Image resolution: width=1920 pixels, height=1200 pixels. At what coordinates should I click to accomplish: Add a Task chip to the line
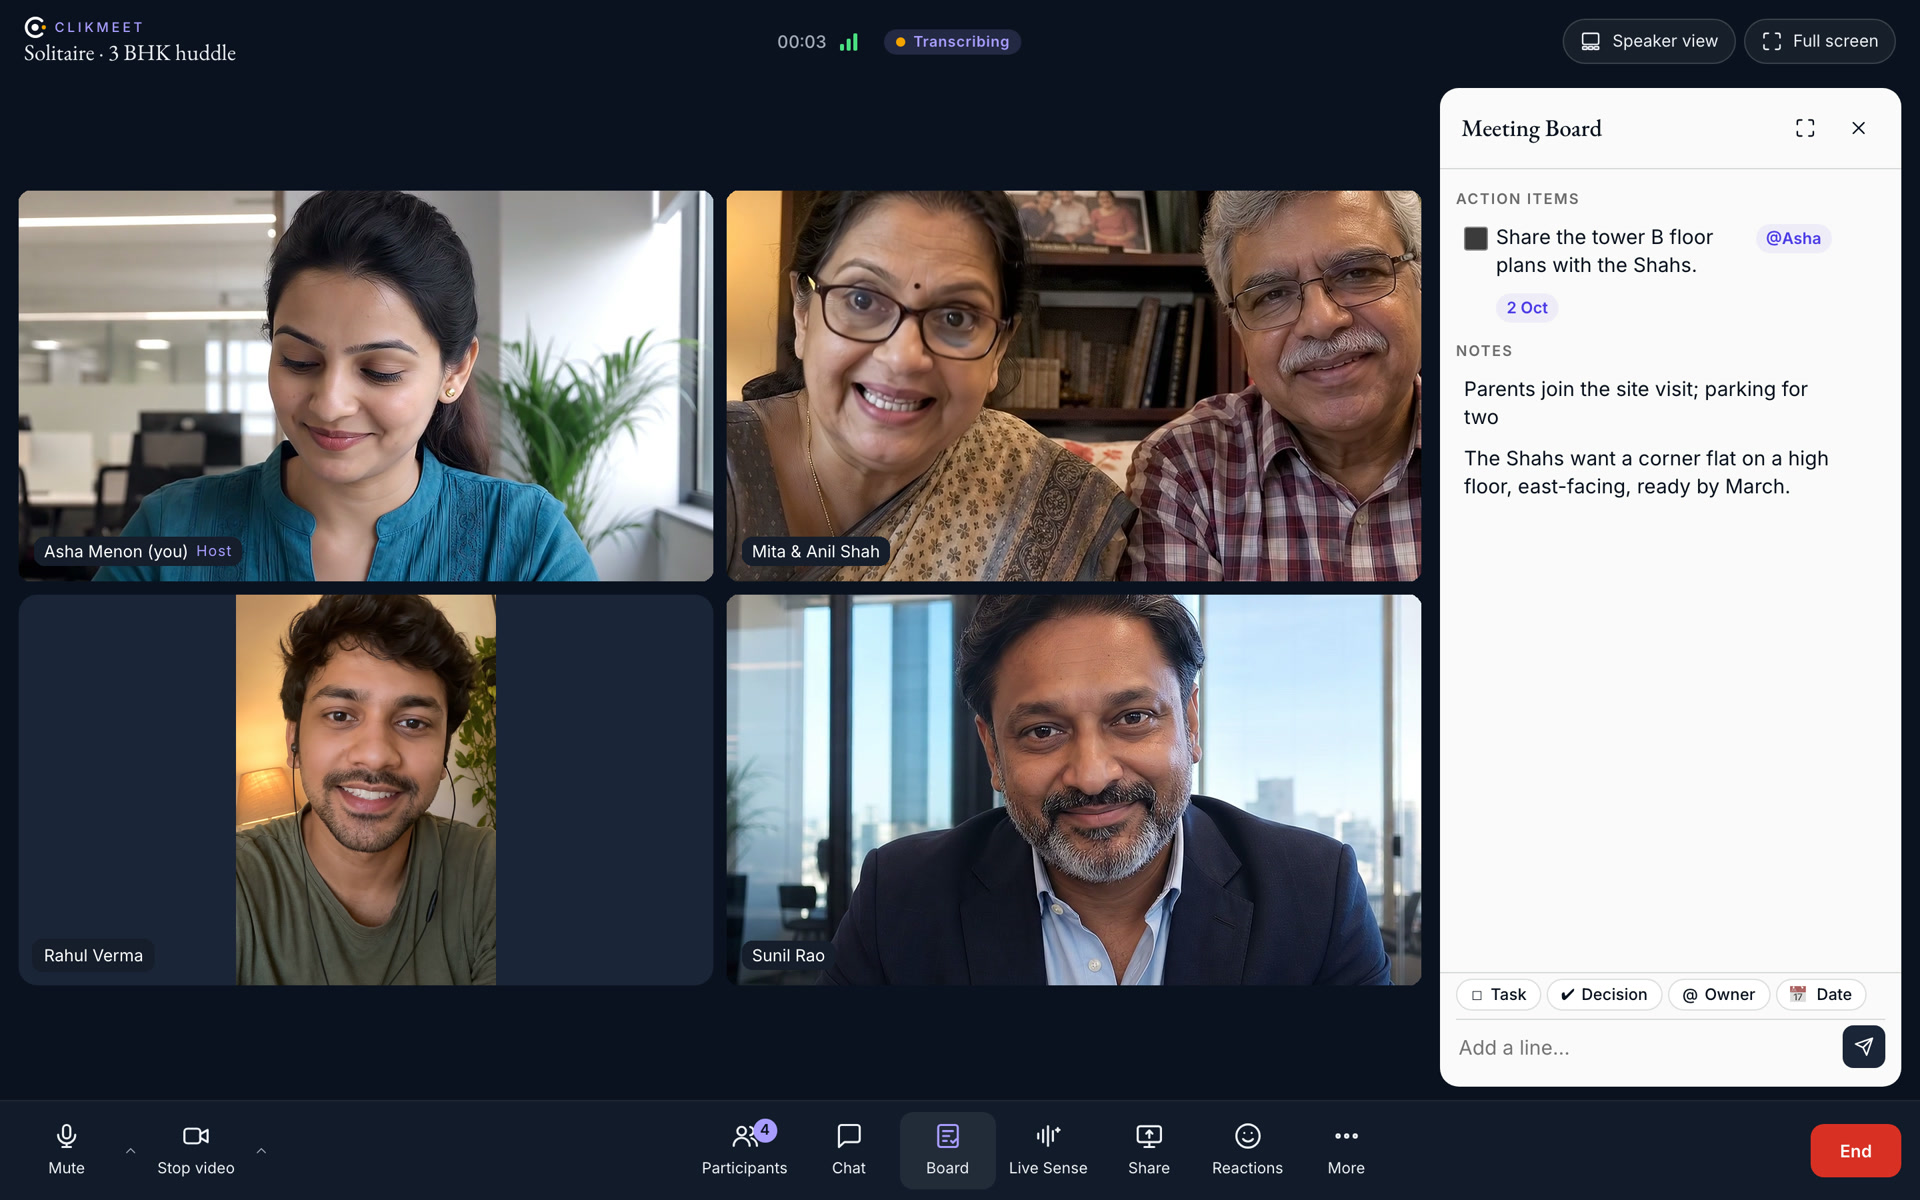(1498, 994)
